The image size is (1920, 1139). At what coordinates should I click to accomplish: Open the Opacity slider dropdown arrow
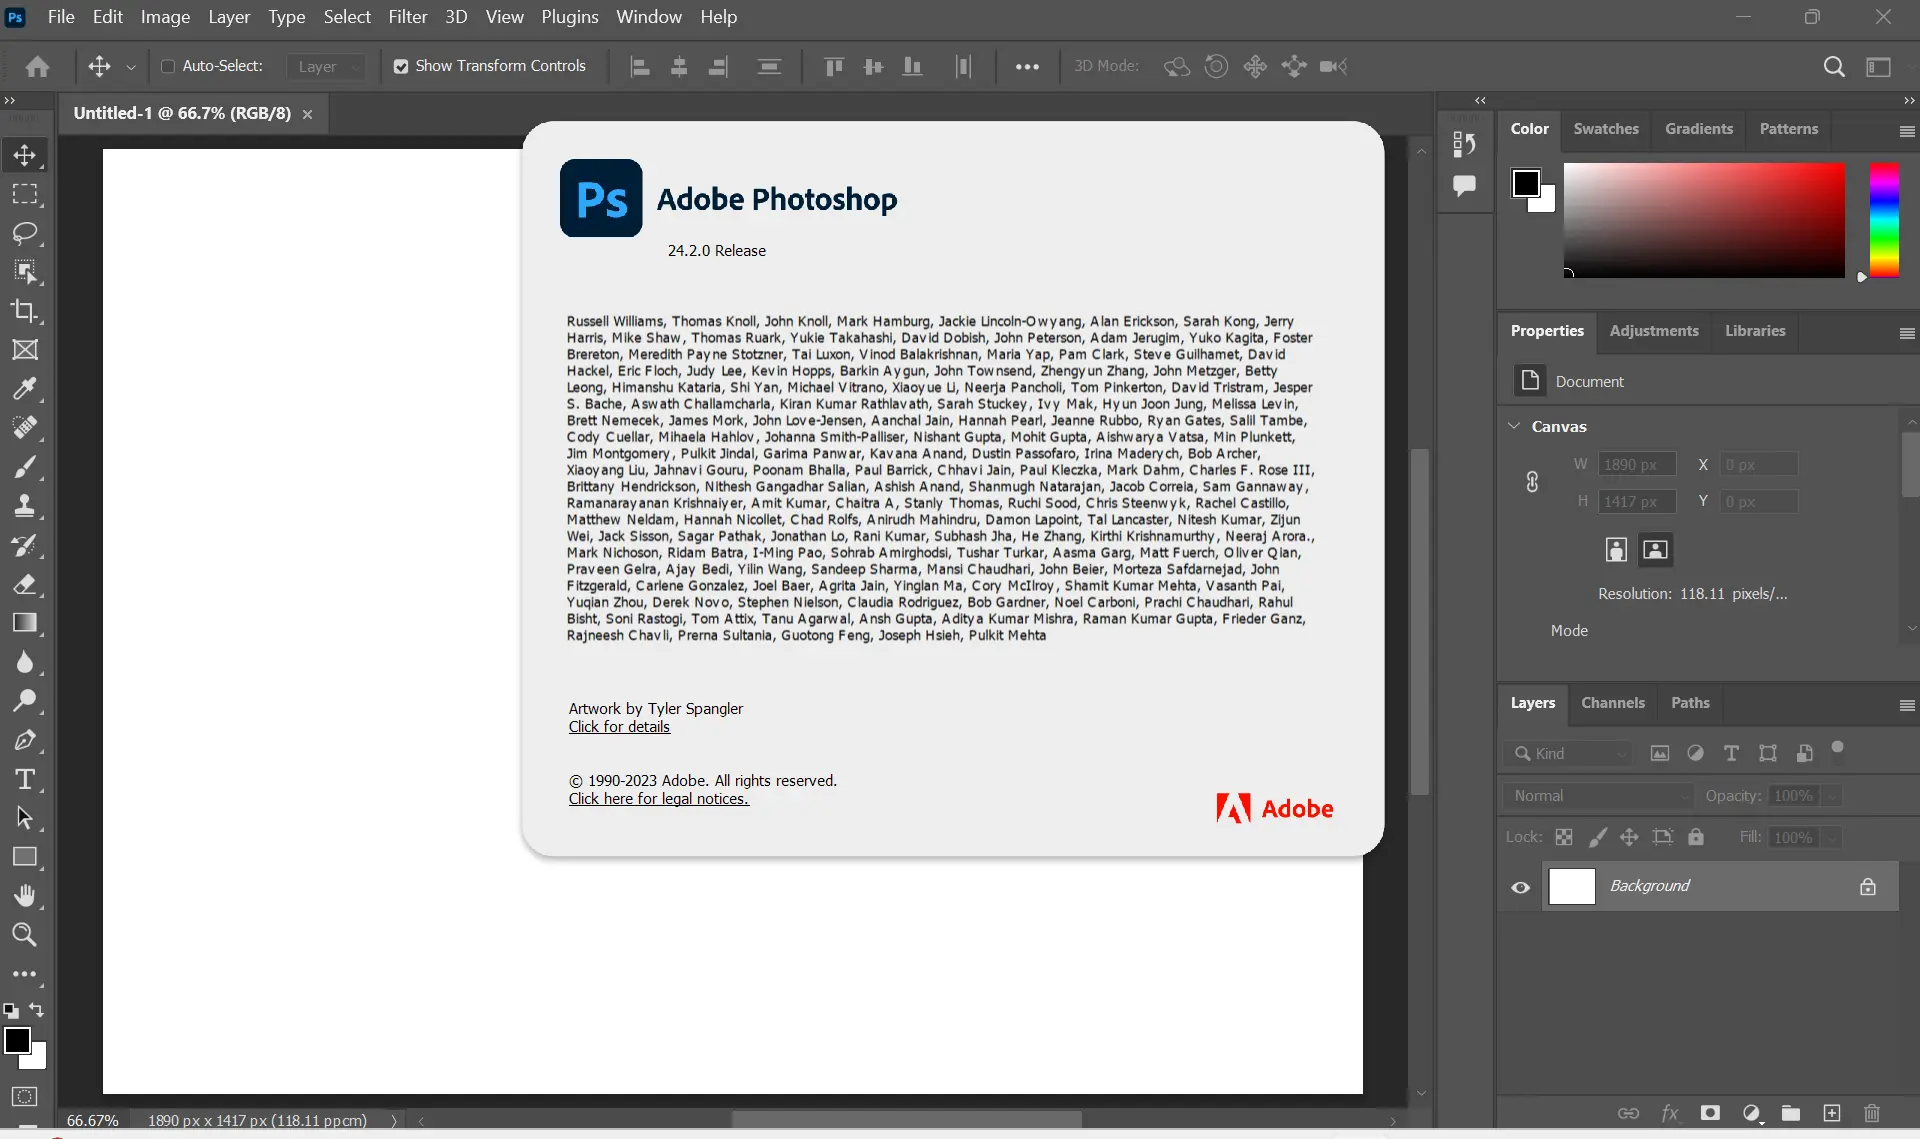tap(1831, 796)
